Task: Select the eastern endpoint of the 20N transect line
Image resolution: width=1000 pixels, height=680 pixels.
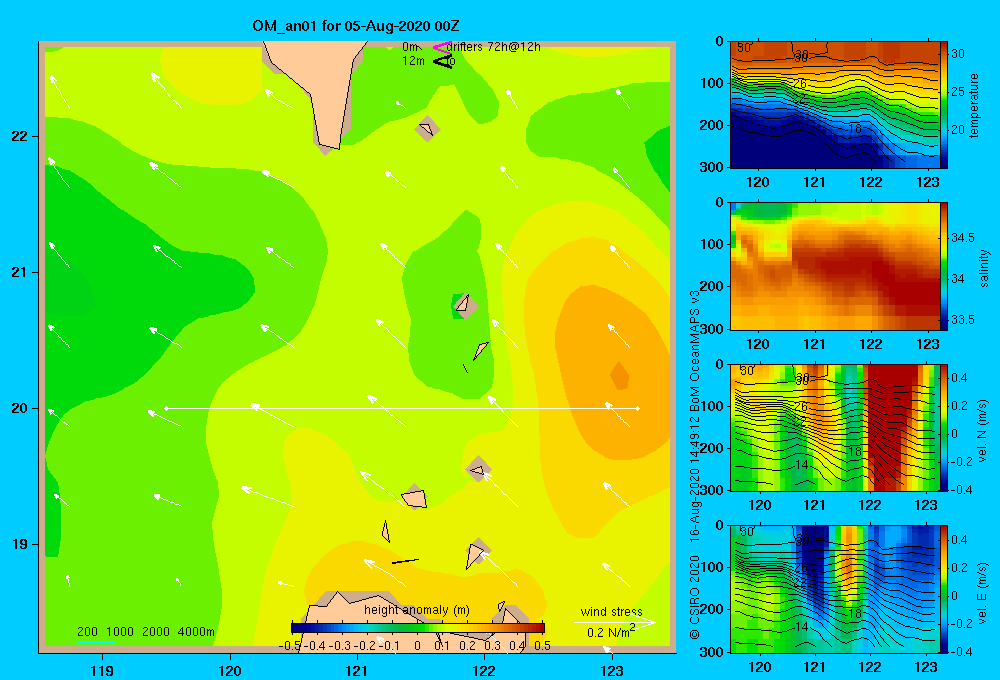Action: pyautogui.click(x=638, y=408)
